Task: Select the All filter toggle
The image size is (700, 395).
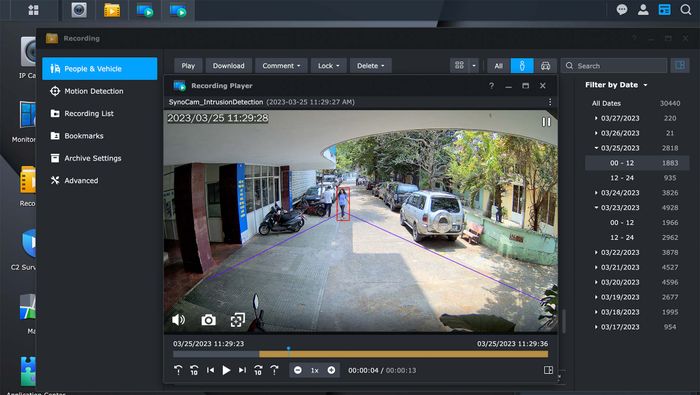Action: point(499,66)
